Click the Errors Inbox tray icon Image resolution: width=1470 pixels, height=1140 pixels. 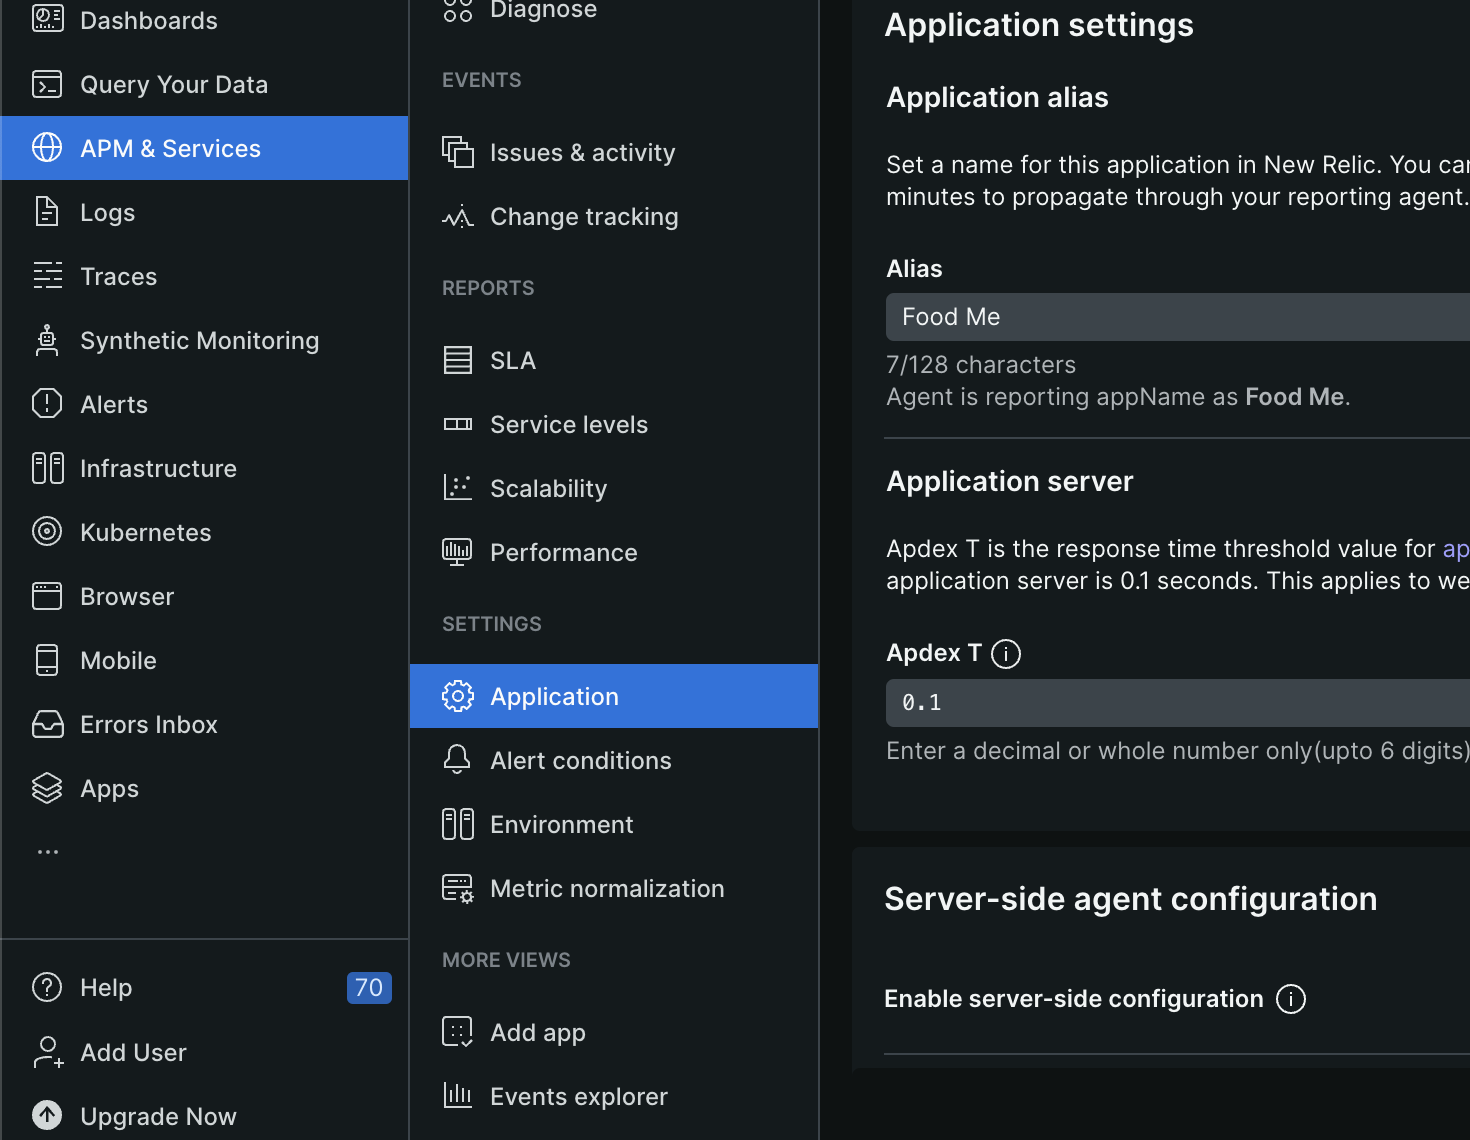(47, 724)
